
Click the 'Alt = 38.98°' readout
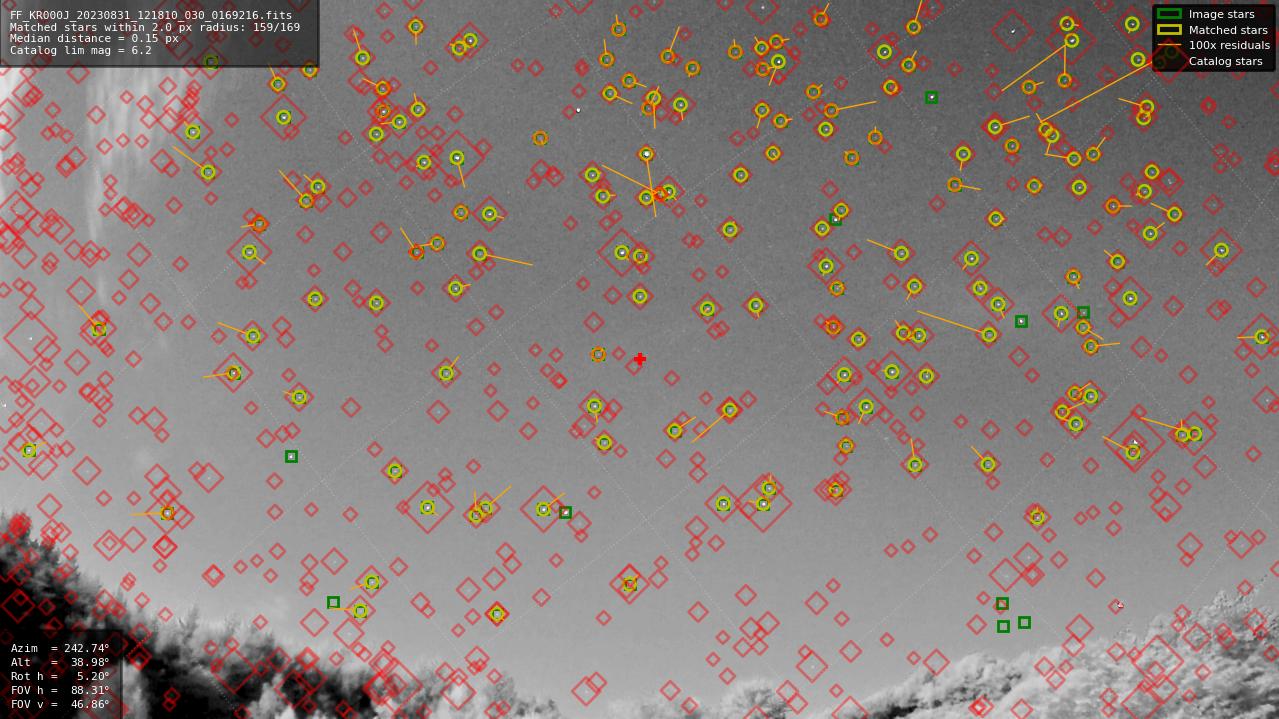pos(60,662)
